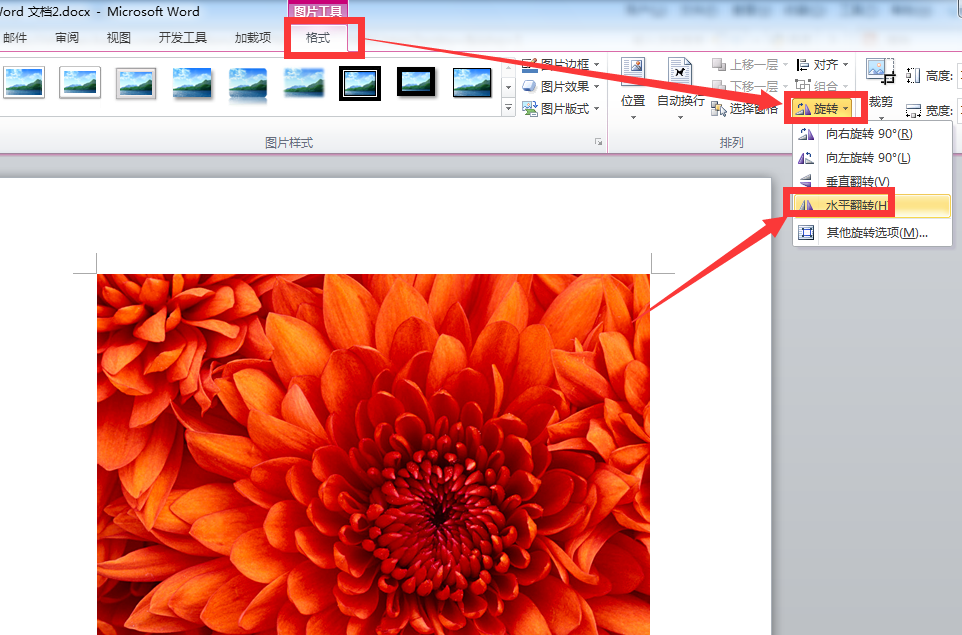Click 下移一层 send backward
Image resolution: width=962 pixels, height=635 pixels.
coord(749,86)
